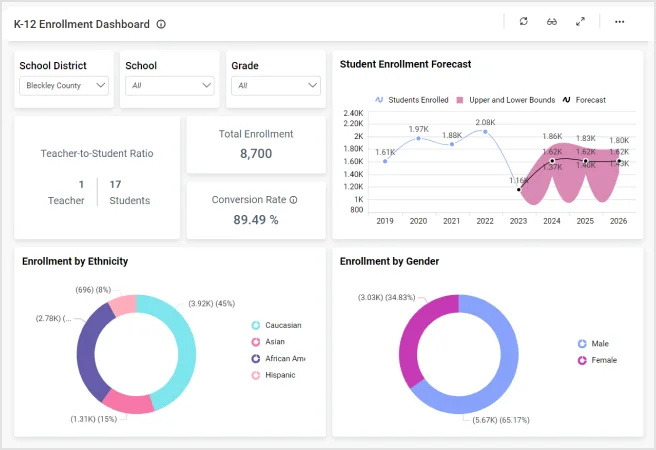Screen dimensions: 656x450
Task: Click the Conversion Rate info icon
Action: click(293, 200)
